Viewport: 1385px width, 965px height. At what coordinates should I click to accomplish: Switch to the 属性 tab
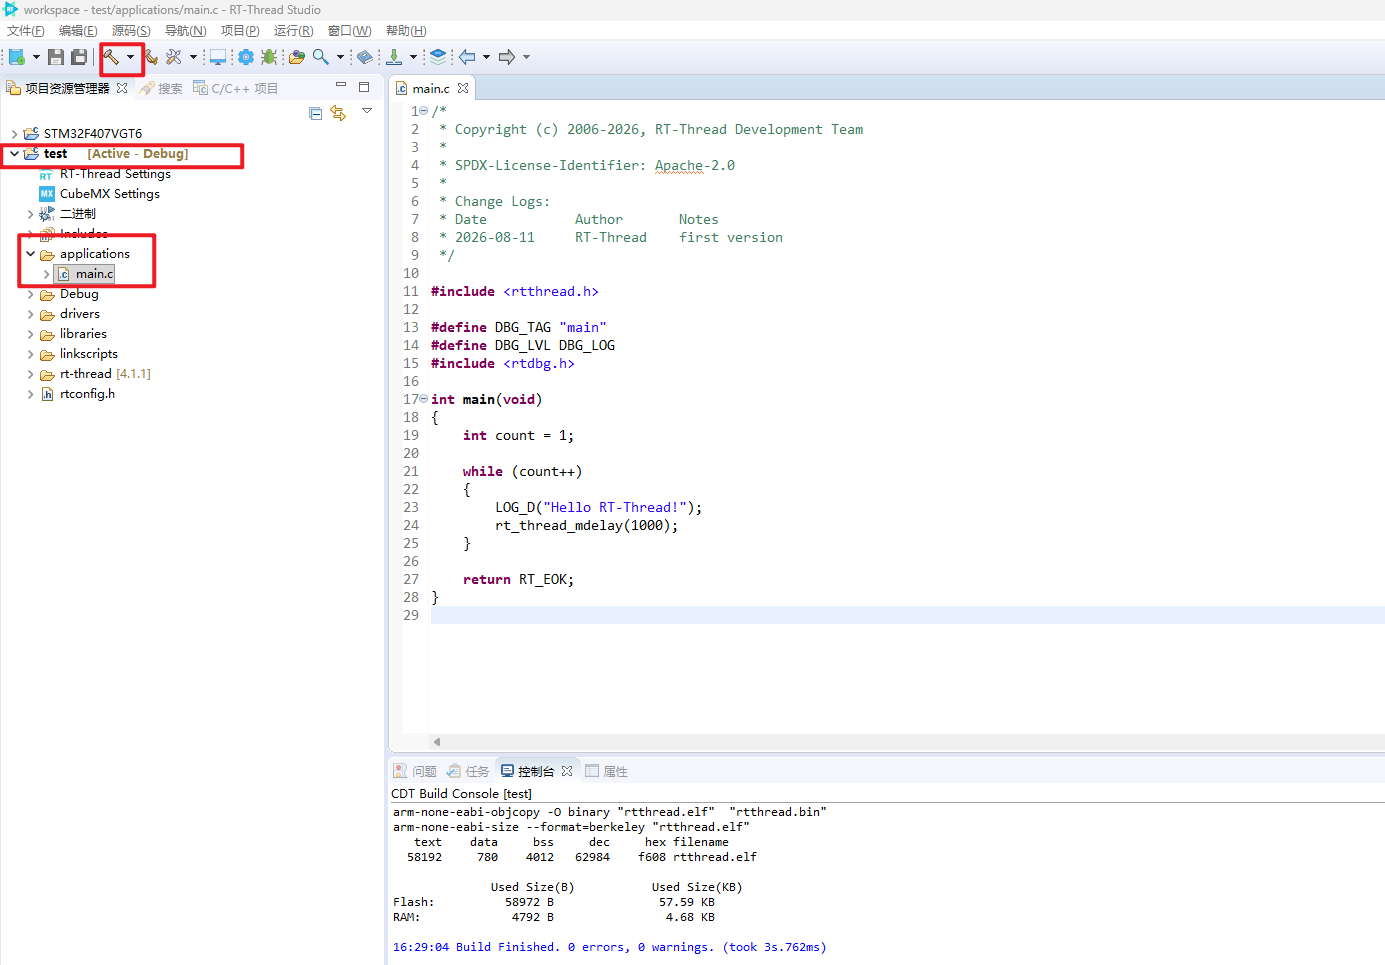(x=606, y=771)
